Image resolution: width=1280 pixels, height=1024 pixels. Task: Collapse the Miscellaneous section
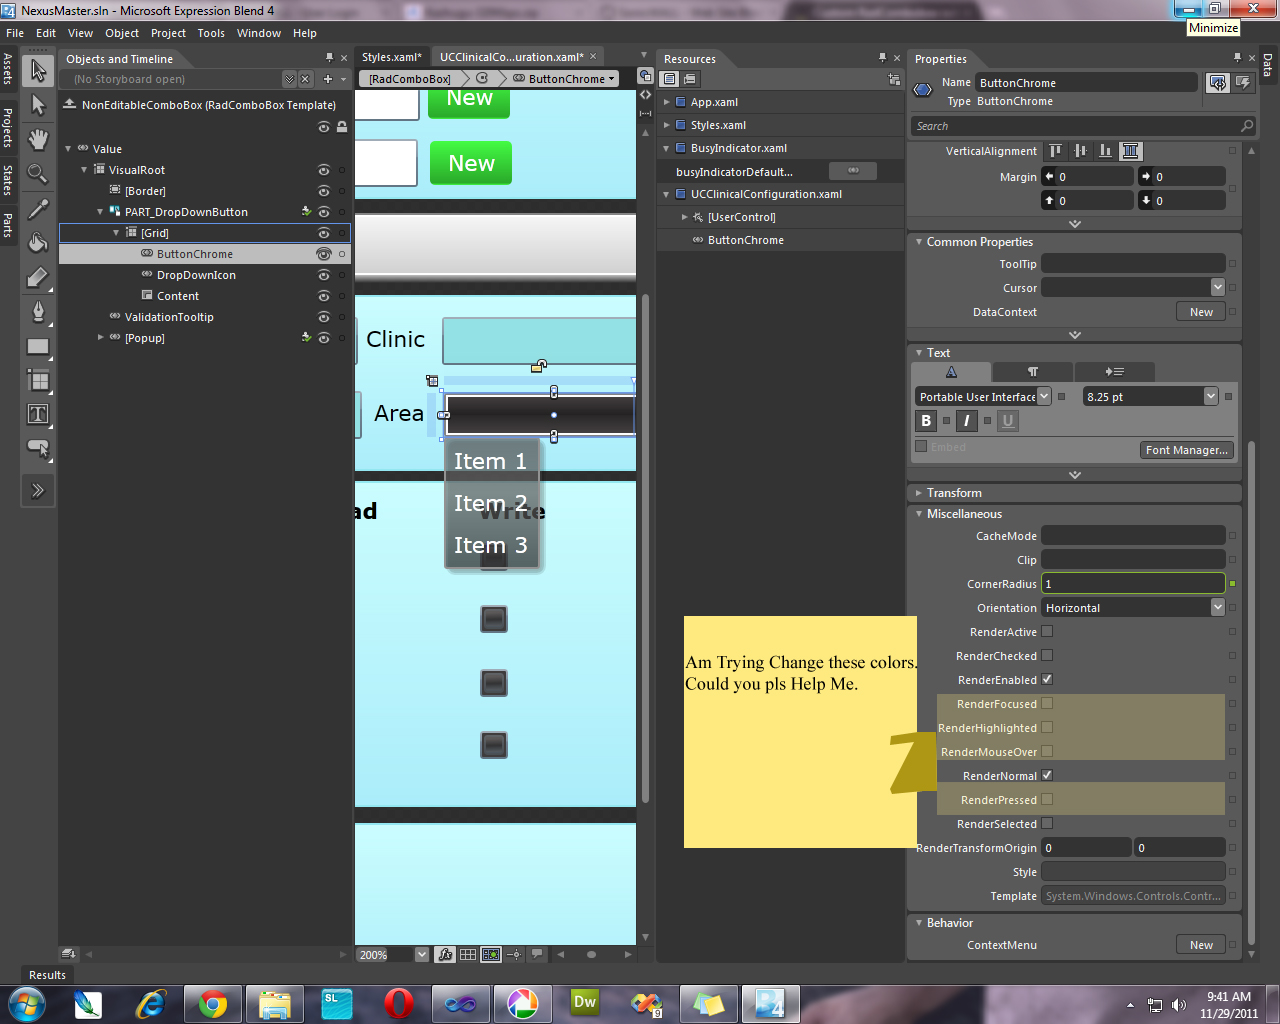pyautogui.click(x=918, y=514)
